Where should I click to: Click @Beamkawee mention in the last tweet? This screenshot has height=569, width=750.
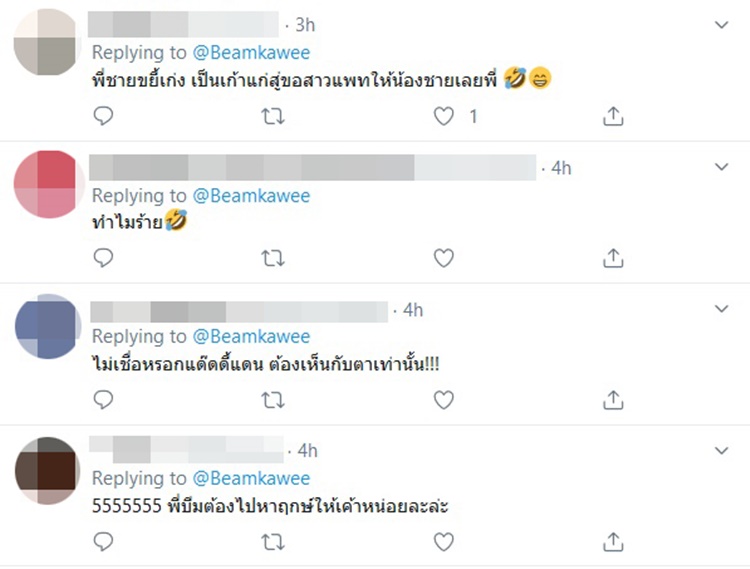(251, 478)
